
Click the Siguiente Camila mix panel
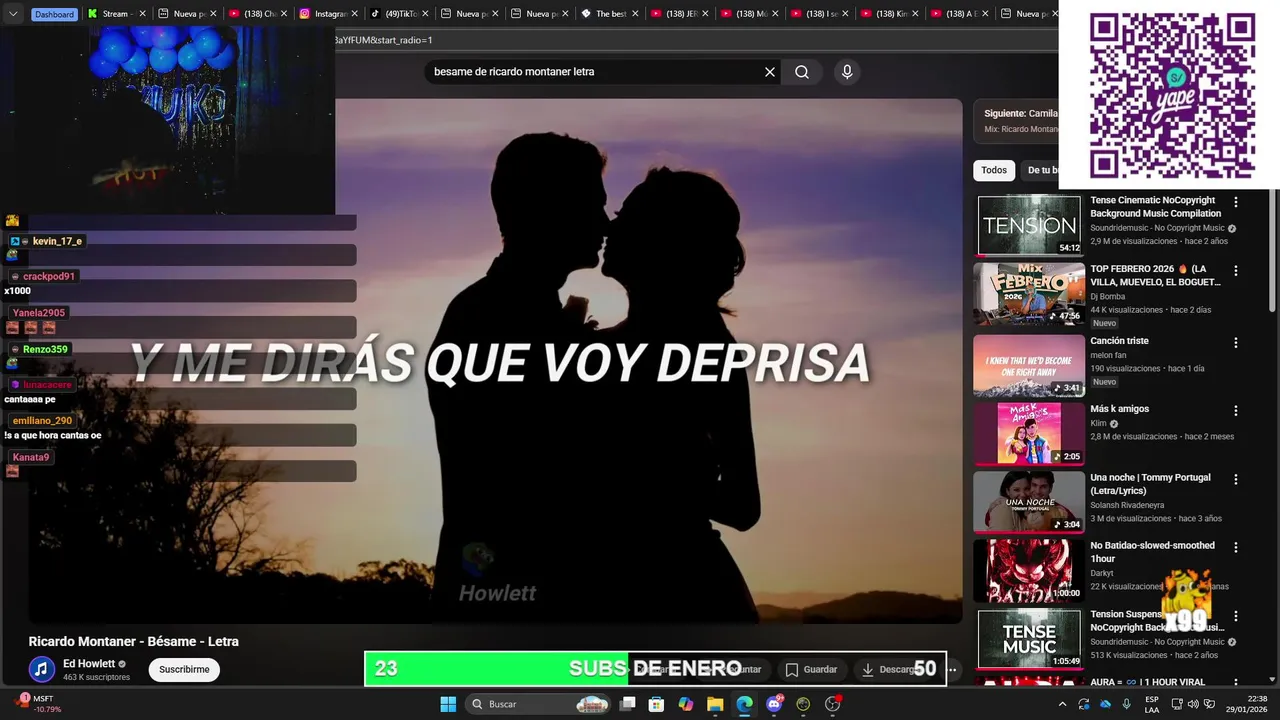click(x=1016, y=121)
